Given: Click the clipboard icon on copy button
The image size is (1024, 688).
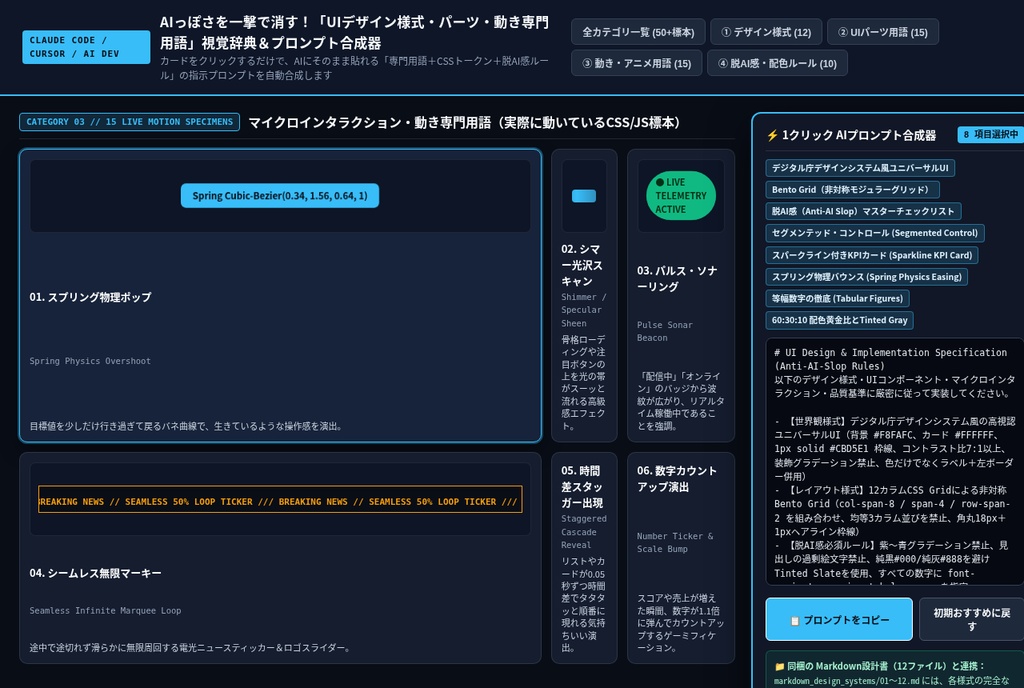Looking at the screenshot, I should point(795,621).
